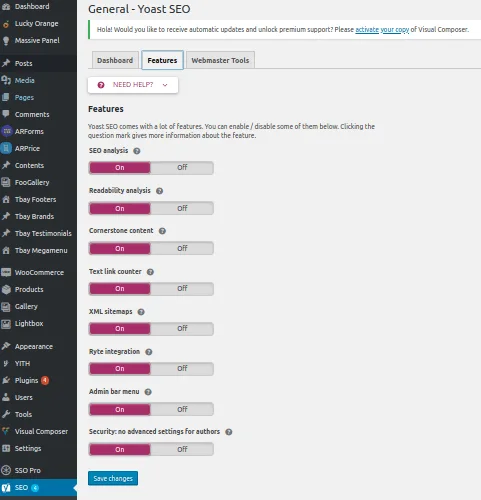This screenshot has width=481, height=500.
Task: Turn Admin bar menu Off
Action: 182,409
